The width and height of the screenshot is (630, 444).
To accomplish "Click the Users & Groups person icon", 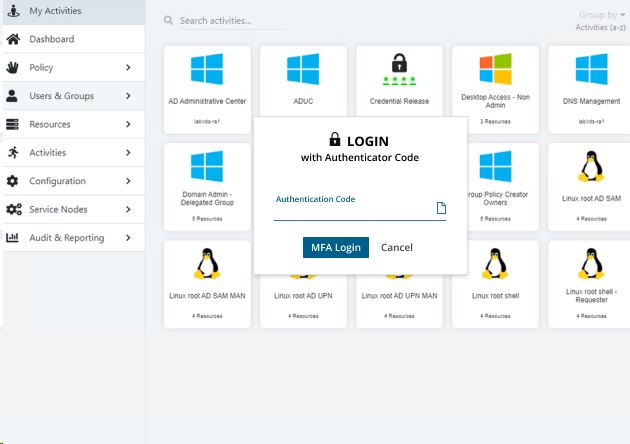I will pyautogui.click(x=12, y=96).
